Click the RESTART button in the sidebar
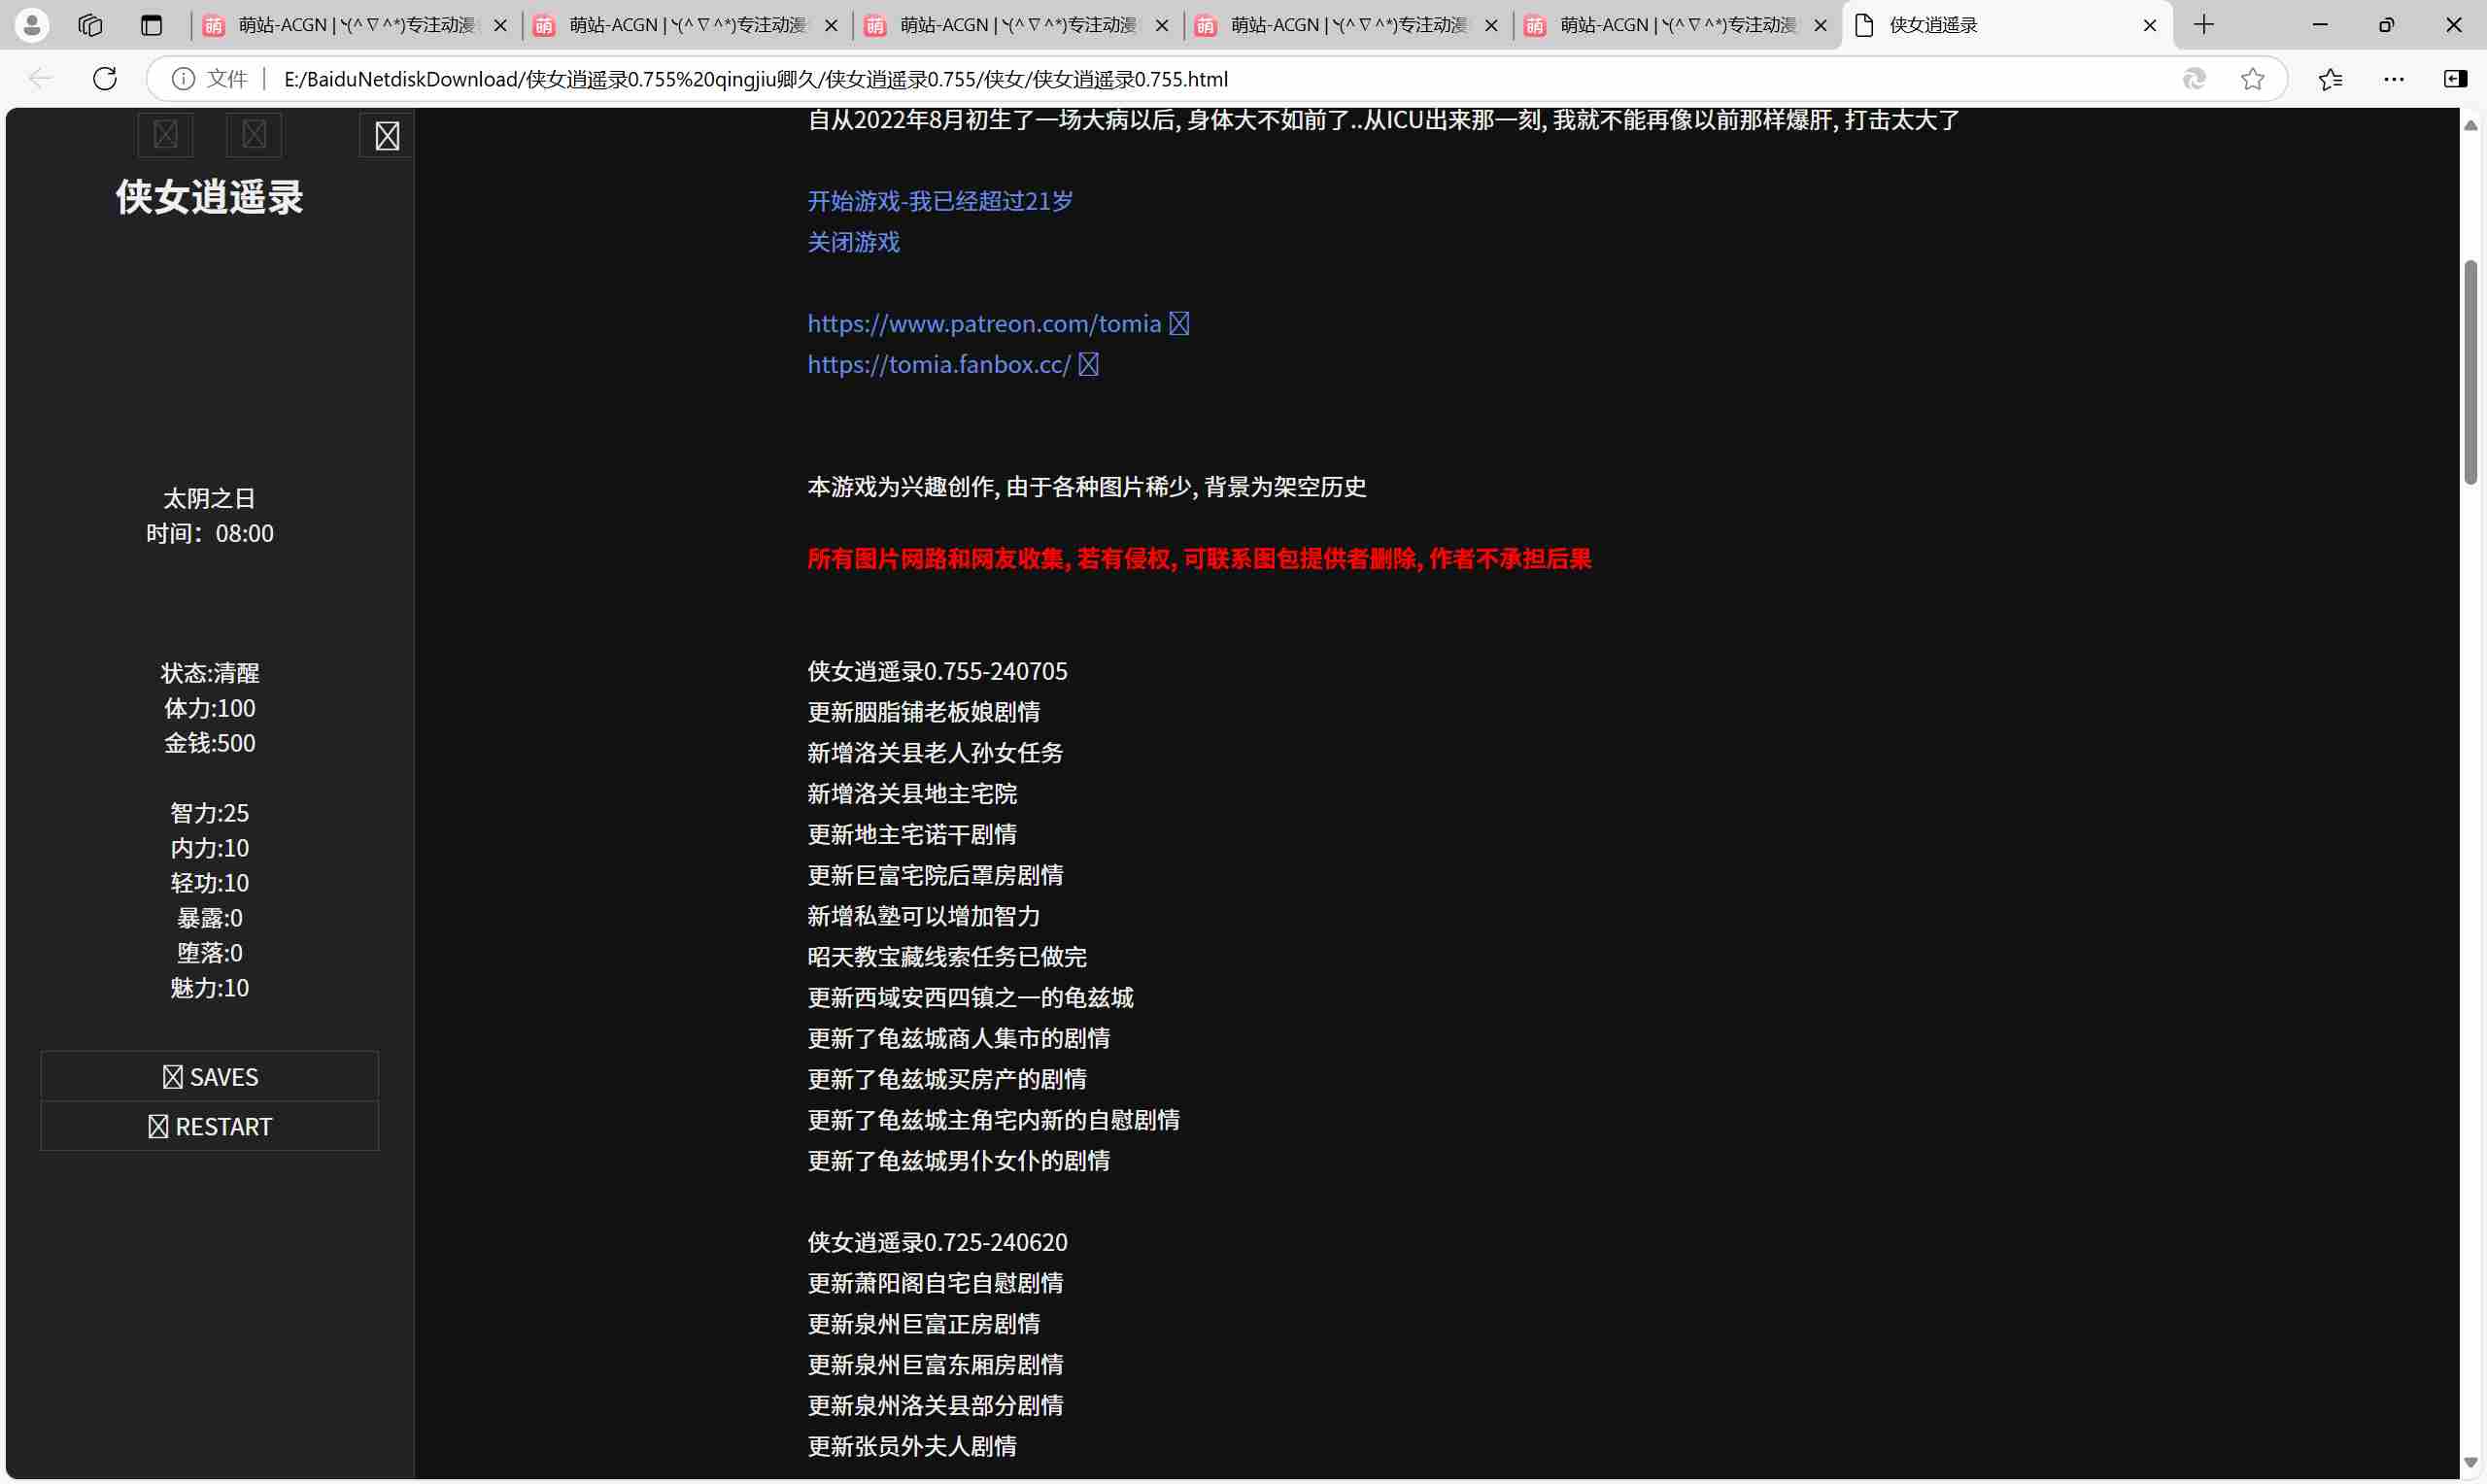The height and width of the screenshot is (1484, 2487). pyautogui.click(x=209, y=1126)
